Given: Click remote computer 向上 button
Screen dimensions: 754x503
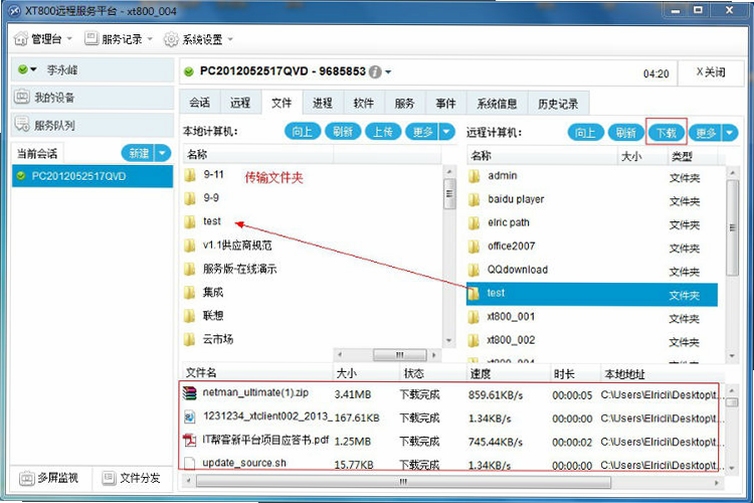Looking at the screenshot, I should point(586,133).
